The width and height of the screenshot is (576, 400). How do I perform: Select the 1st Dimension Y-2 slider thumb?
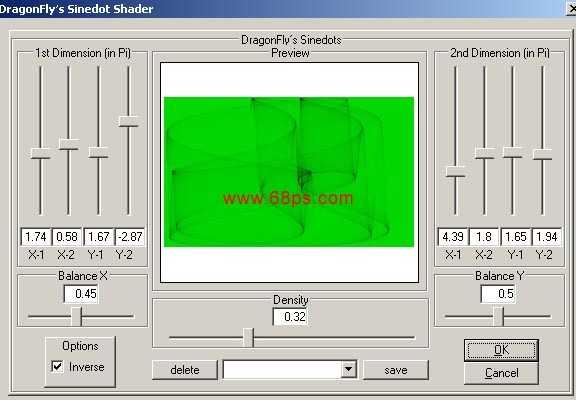coord(129,121)
